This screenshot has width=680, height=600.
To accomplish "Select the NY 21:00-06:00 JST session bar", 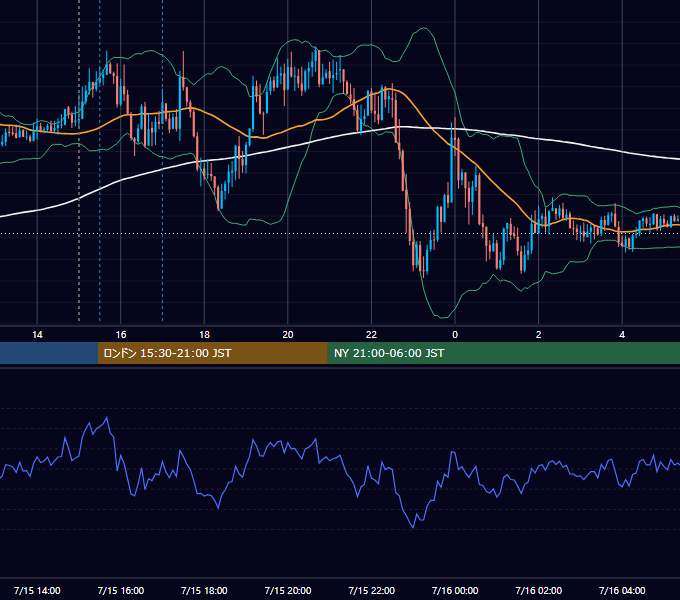I will (503, 353).
